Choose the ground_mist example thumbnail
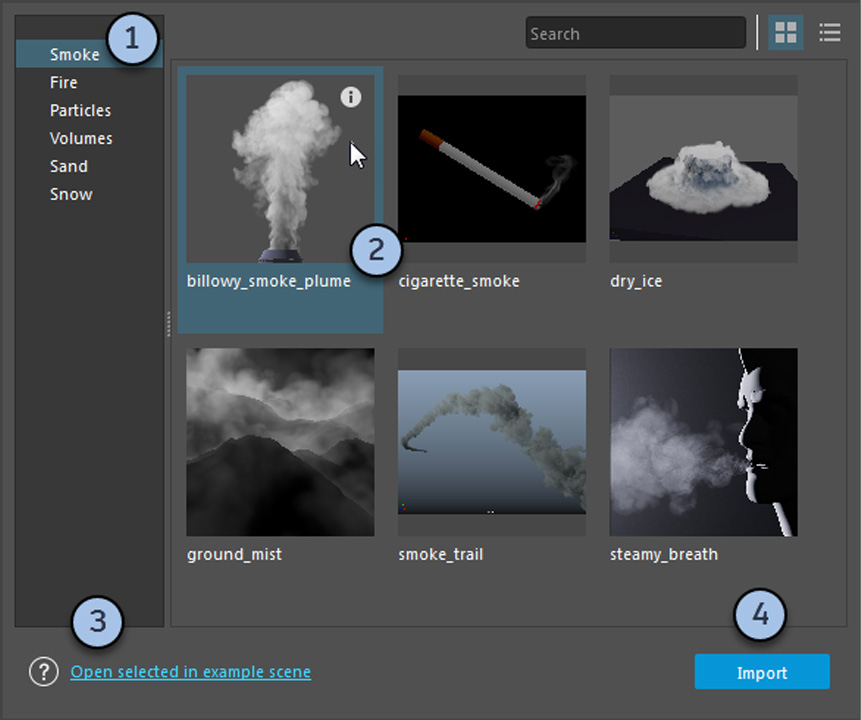The width and height of the screenshot is (861, 720). tap(280, 442)
